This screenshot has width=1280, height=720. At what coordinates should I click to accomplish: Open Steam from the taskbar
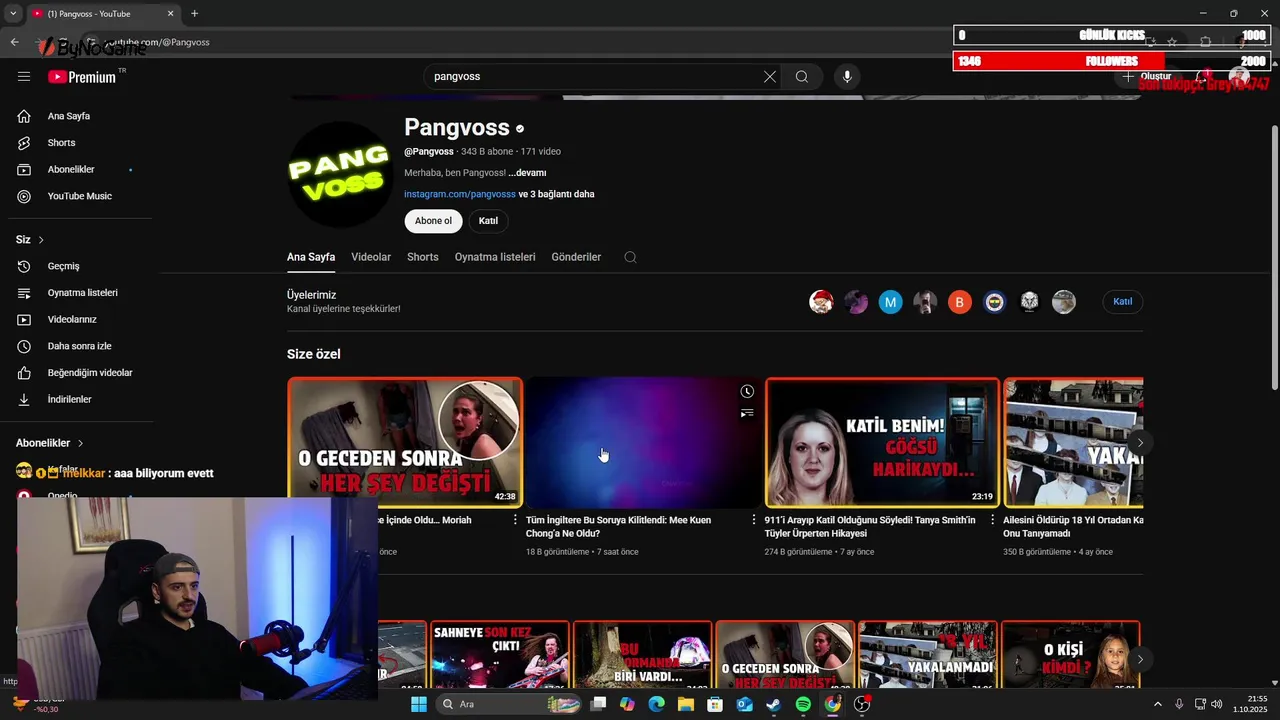click(x=774, y=704)
